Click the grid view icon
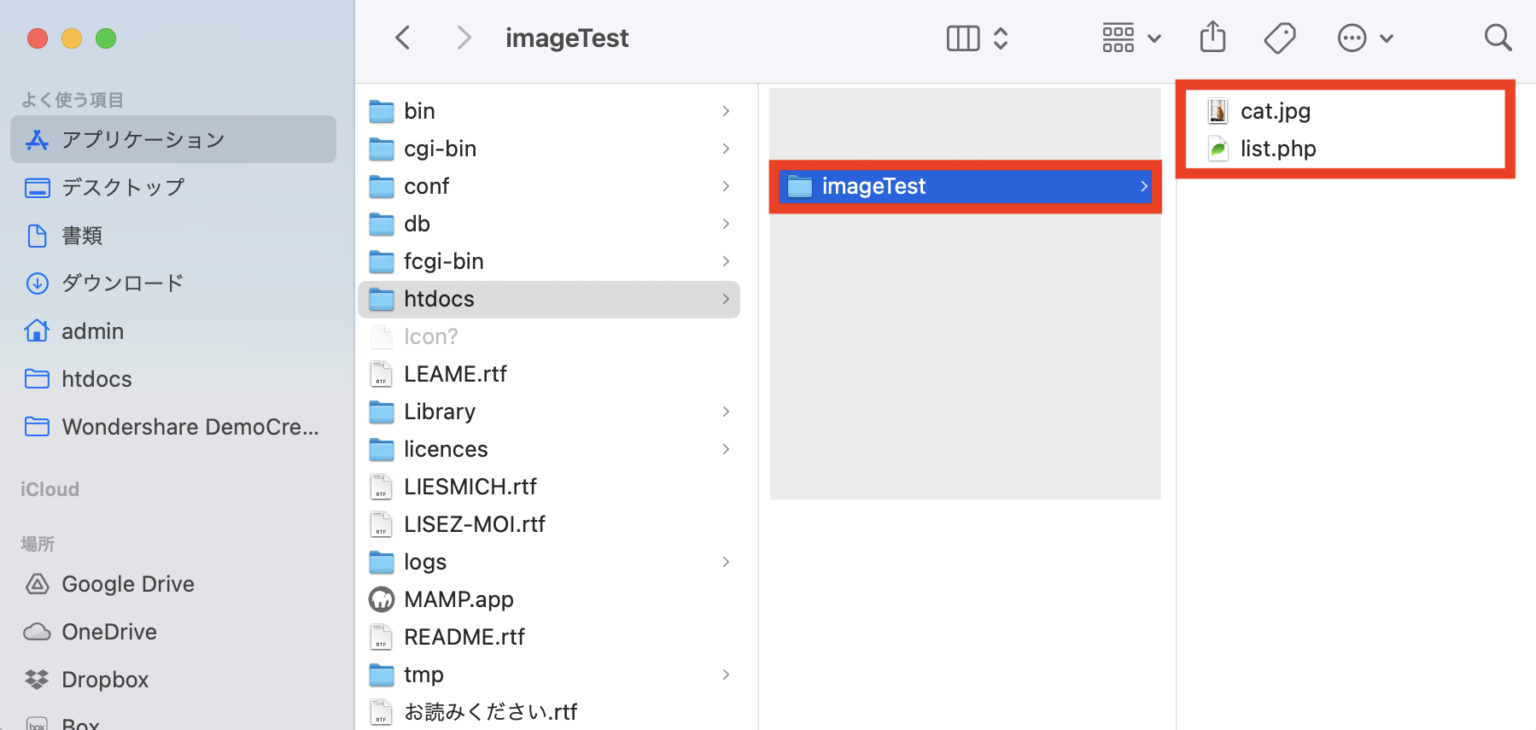 point(1117,37)
